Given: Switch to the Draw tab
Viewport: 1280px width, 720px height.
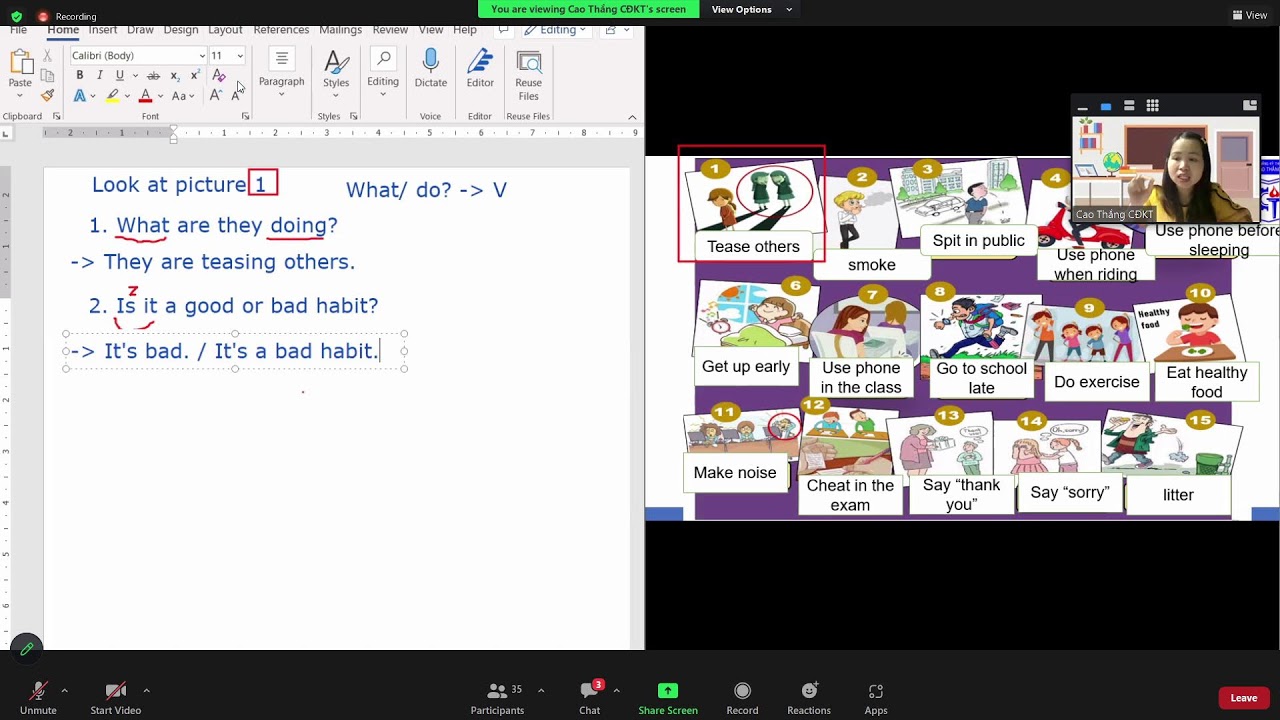Looking at the screenshot, I should (141, 30).
